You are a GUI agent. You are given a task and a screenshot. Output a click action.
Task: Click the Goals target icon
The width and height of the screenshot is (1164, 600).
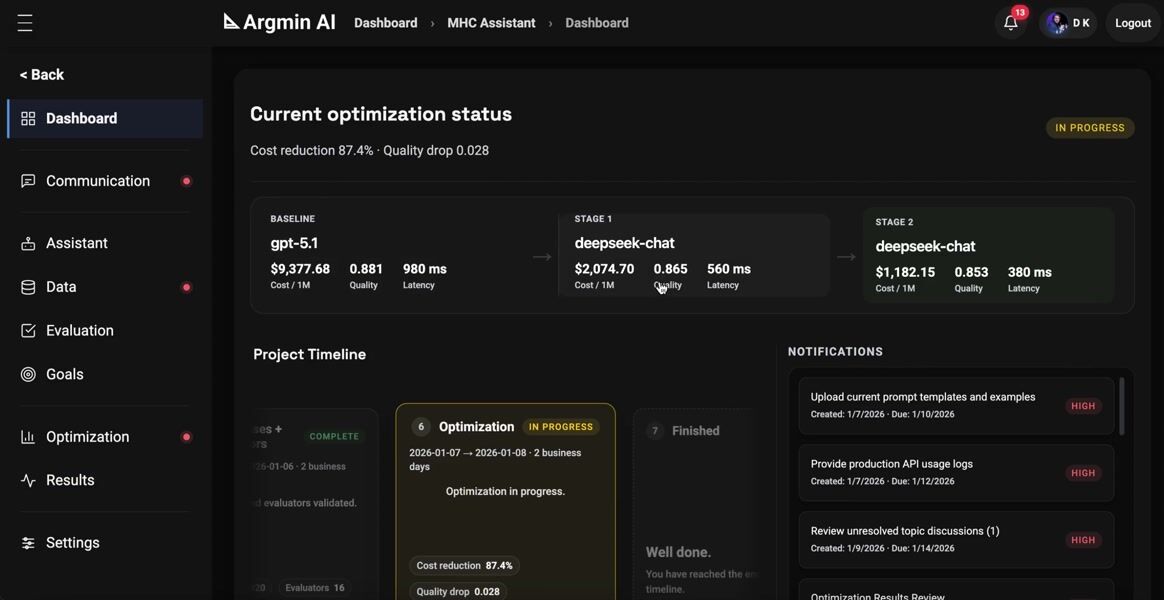28,375
